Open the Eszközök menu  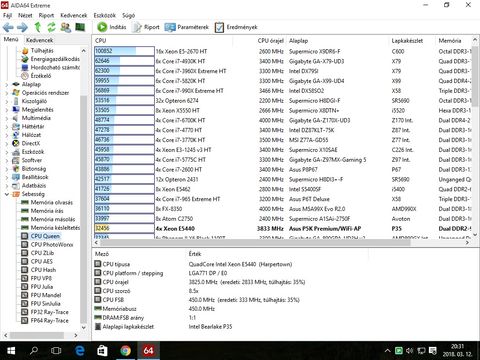(104, 15)
